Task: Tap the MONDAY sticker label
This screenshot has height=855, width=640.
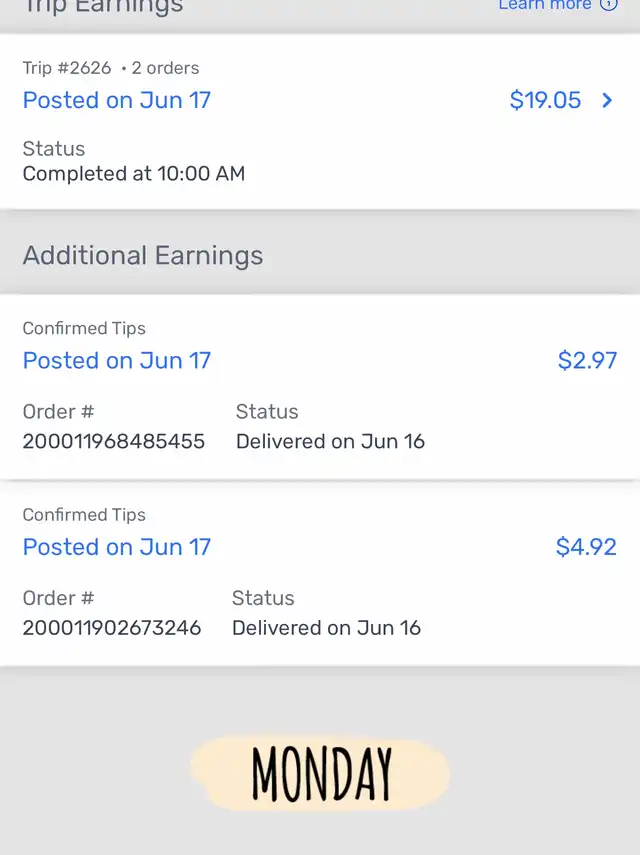Action: (x=321, y=774)
